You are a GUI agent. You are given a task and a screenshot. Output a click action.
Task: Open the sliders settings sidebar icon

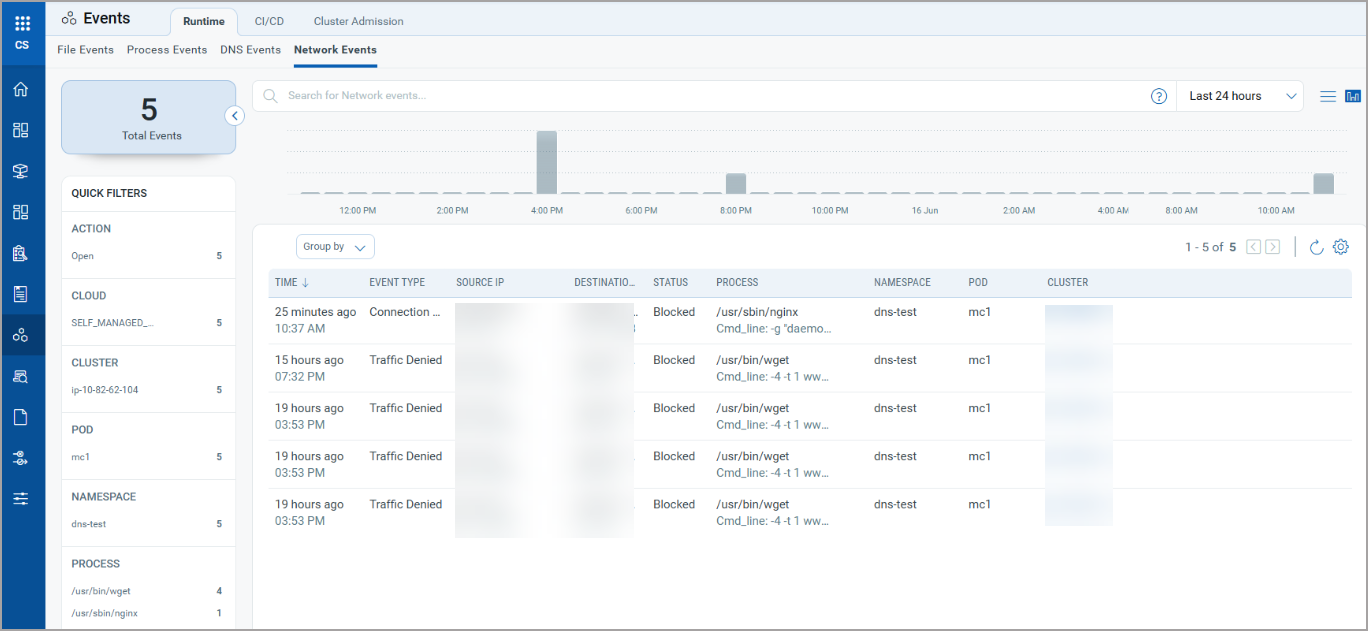coord(20,499)
